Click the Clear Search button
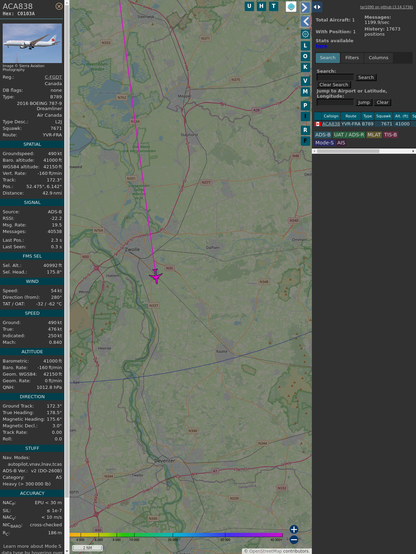The width and height of the screenshot is (416, 554). click(334, 85)
